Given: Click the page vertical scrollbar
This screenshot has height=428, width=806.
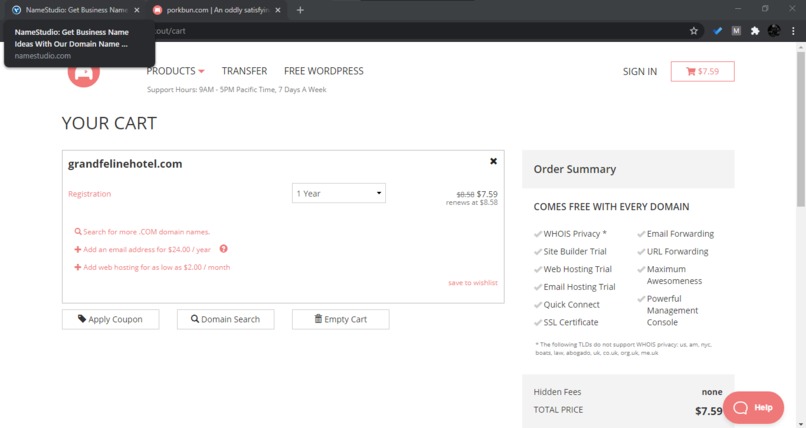Looking at the screenshot, I should coord(801,128).
